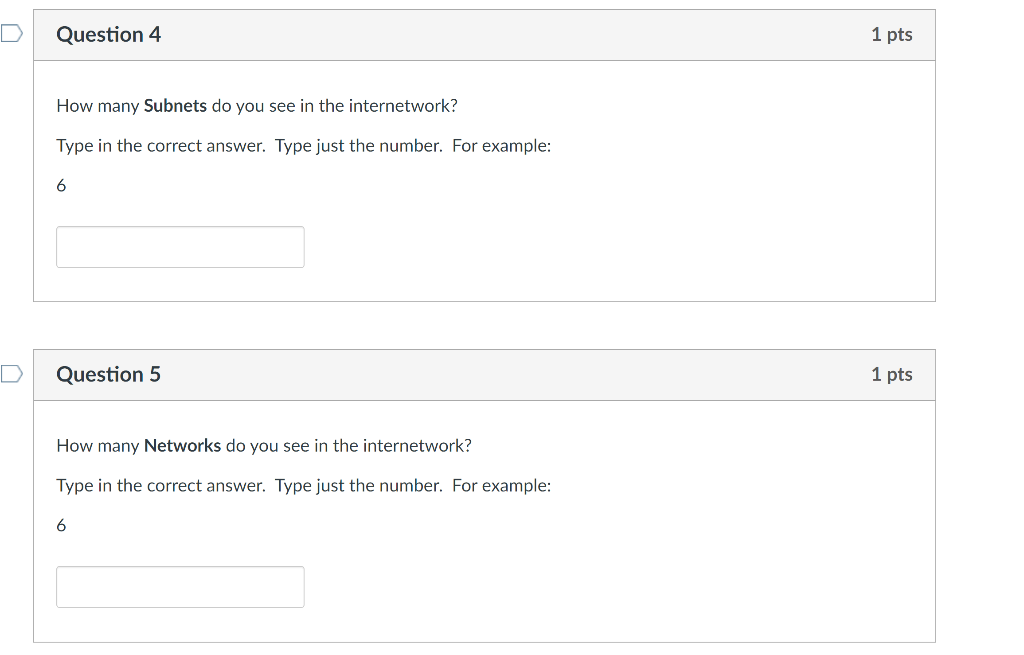Select the bookmark outline next to Question 5
The height and width of the screenshot is (655, 1024).
9,373
